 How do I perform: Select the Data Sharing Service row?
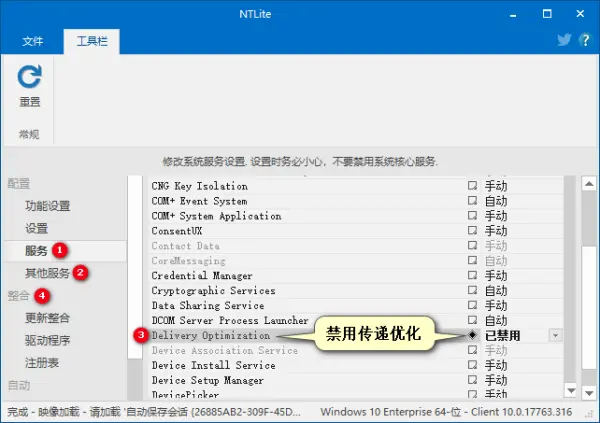356,305
